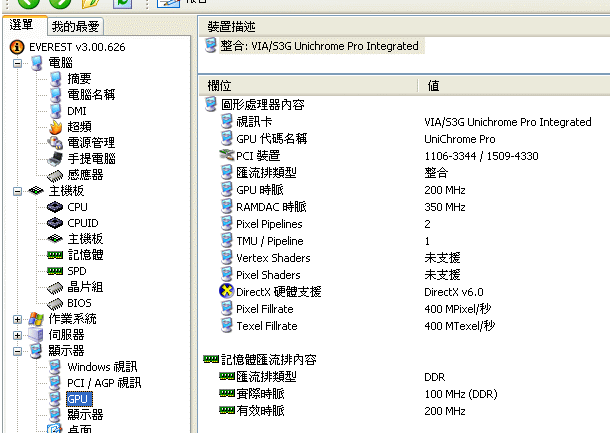Open the 摘要 page in the tree
610x433 pixels.
79,79
